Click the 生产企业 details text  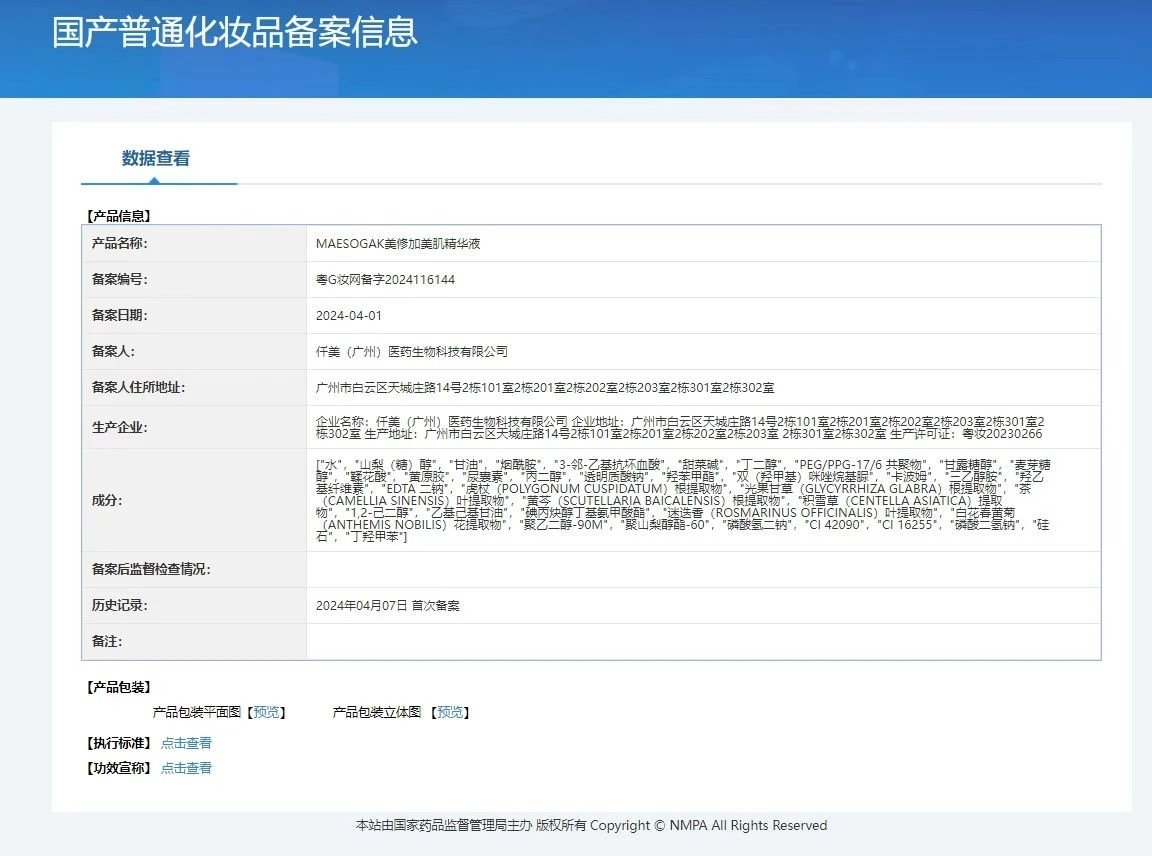(680, 428)
